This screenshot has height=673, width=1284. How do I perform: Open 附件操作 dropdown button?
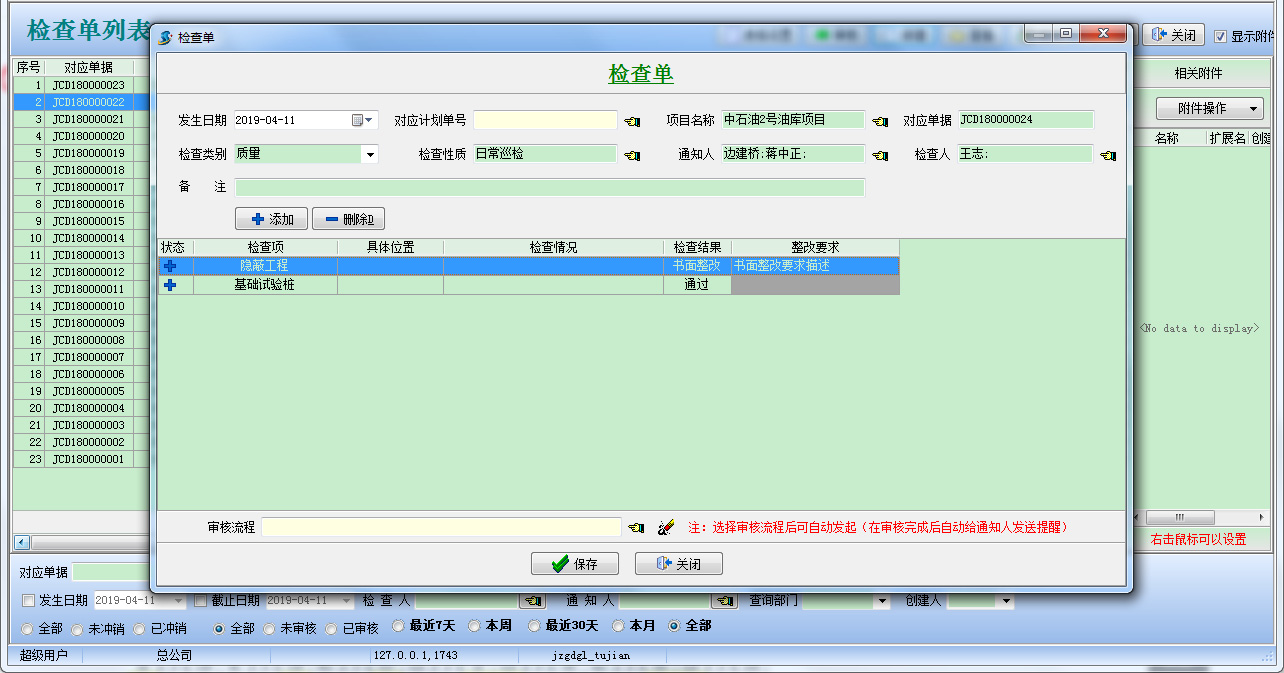click(x=1210, y=108)
